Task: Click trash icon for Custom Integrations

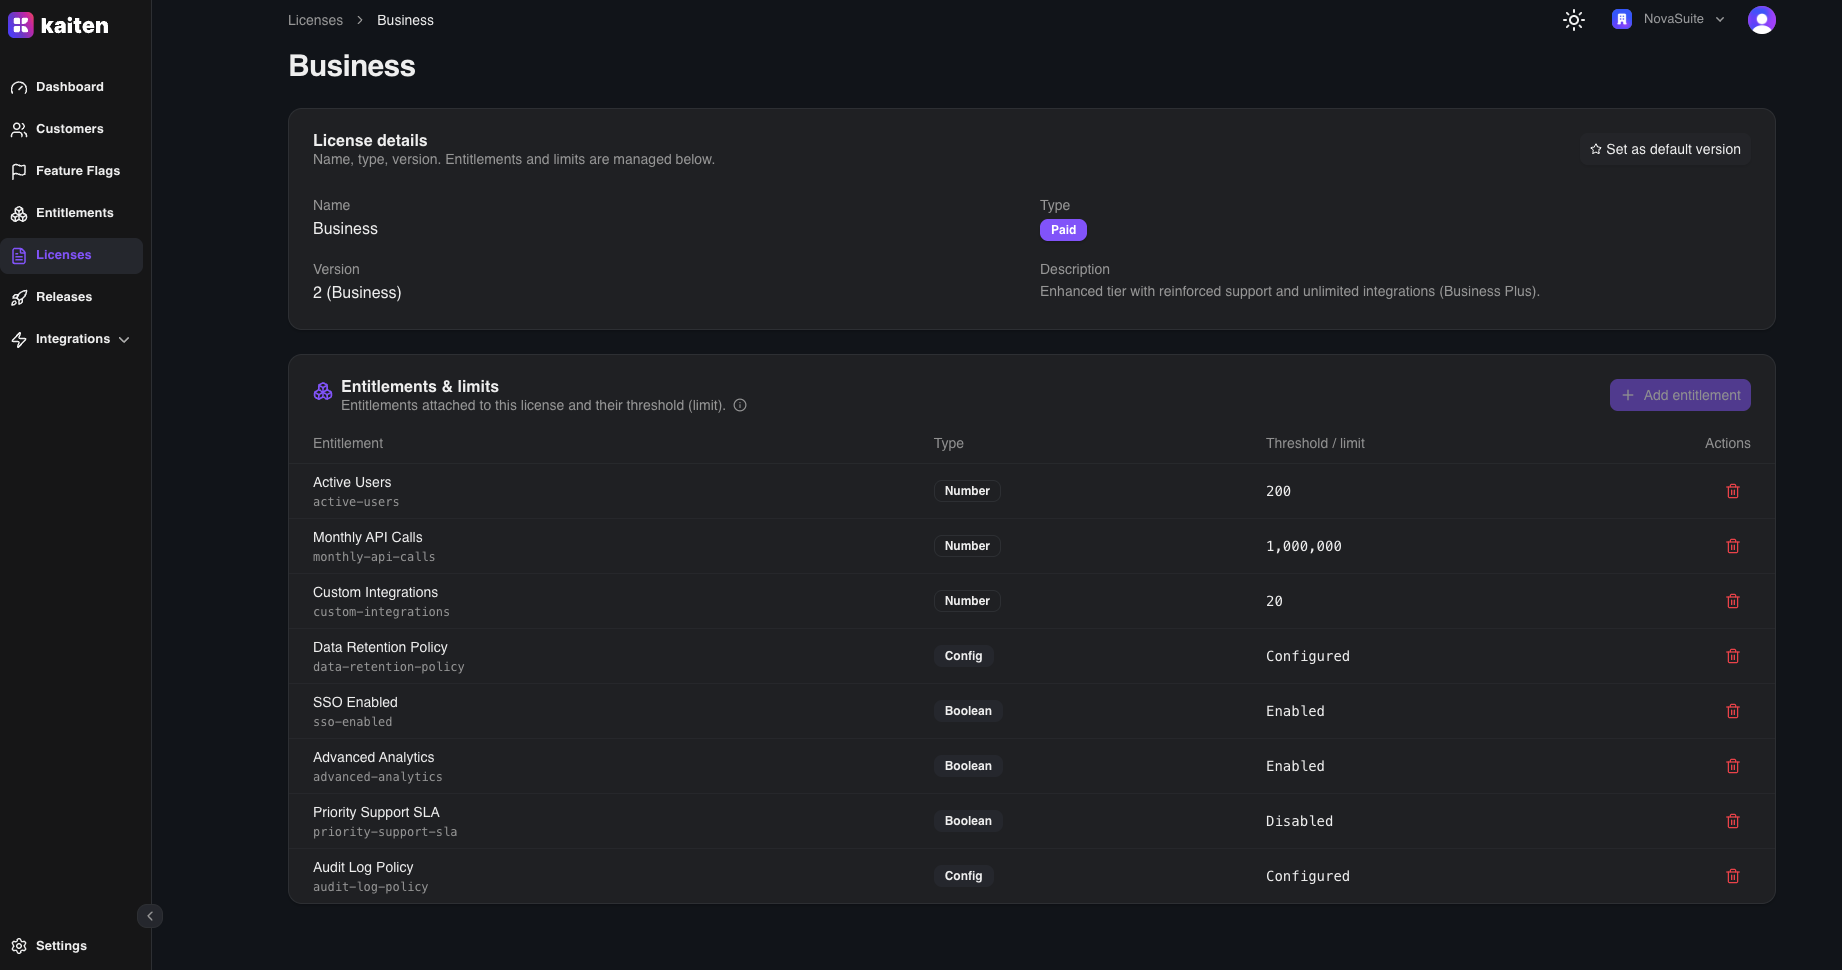Action: (1732, 601)
